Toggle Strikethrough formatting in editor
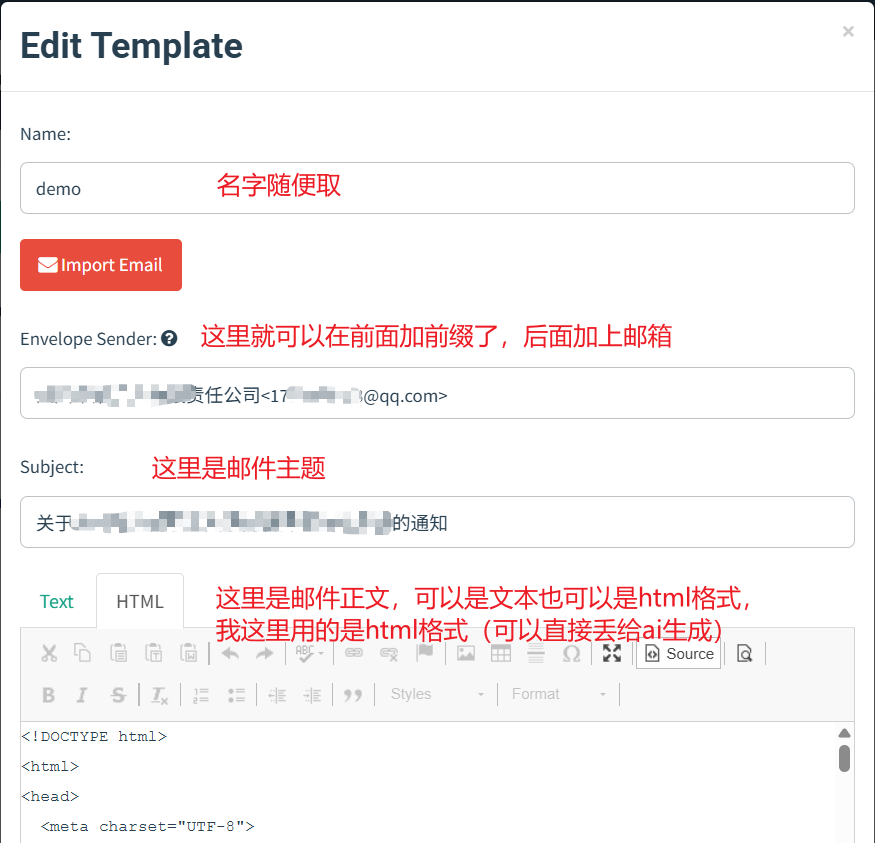 click(118, 695)
